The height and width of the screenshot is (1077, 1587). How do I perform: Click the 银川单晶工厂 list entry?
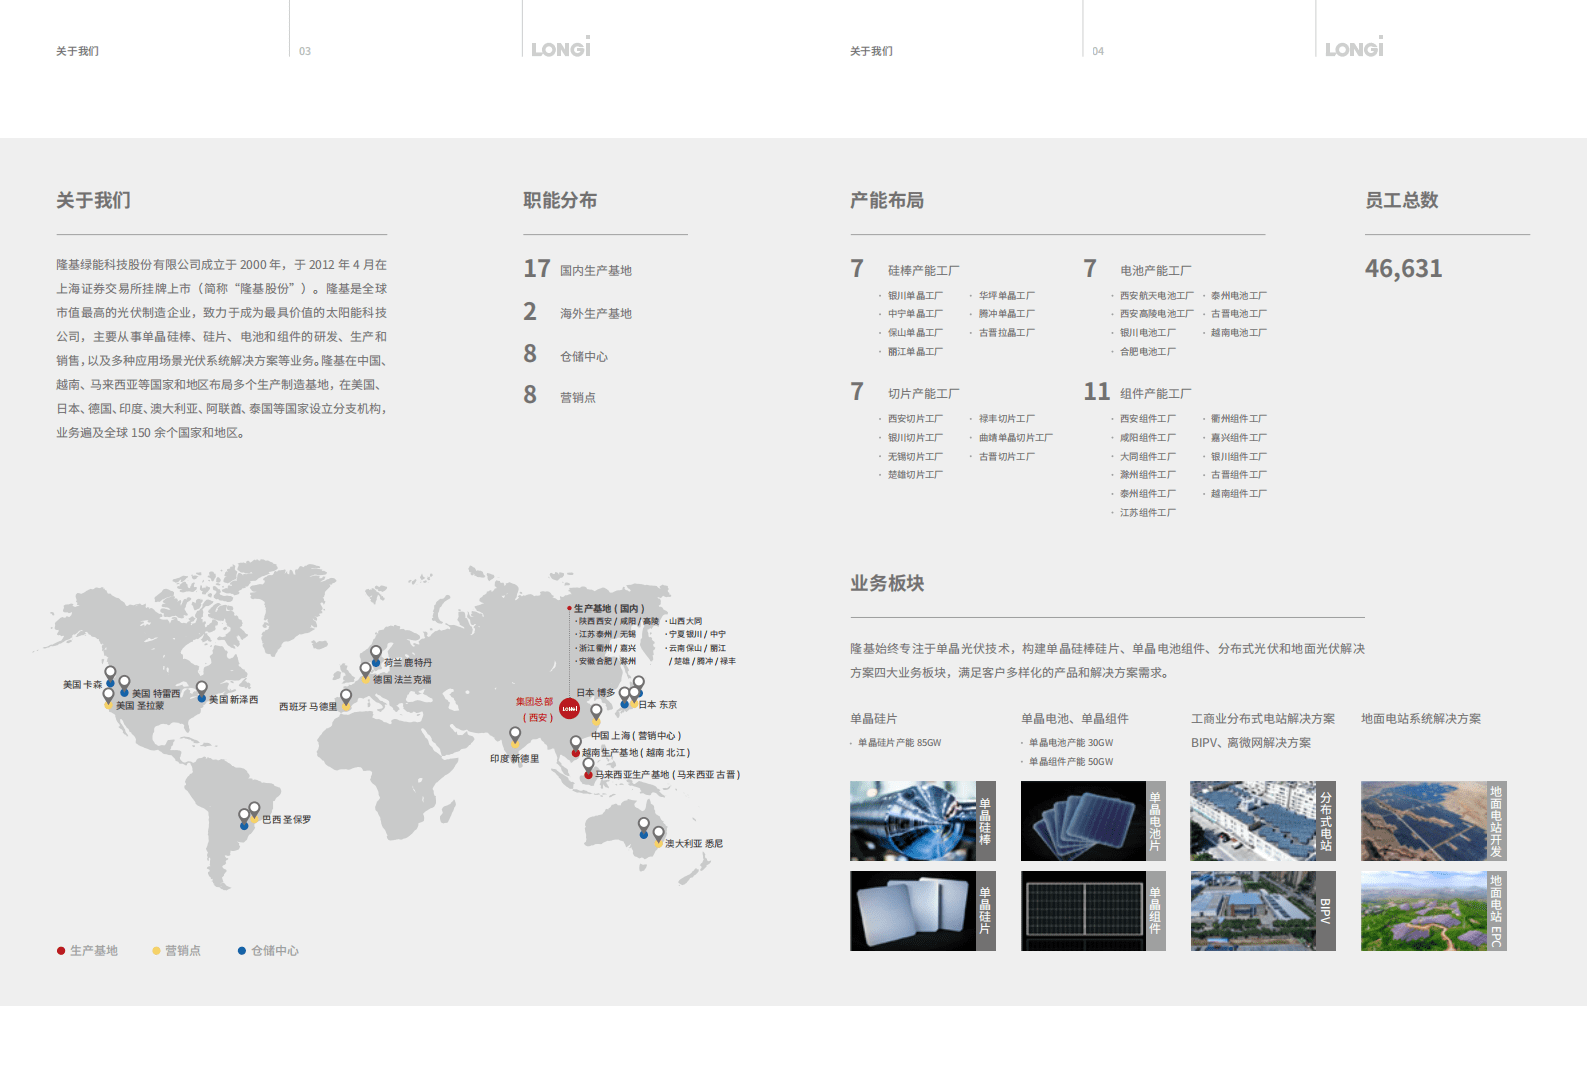[915, 296]
